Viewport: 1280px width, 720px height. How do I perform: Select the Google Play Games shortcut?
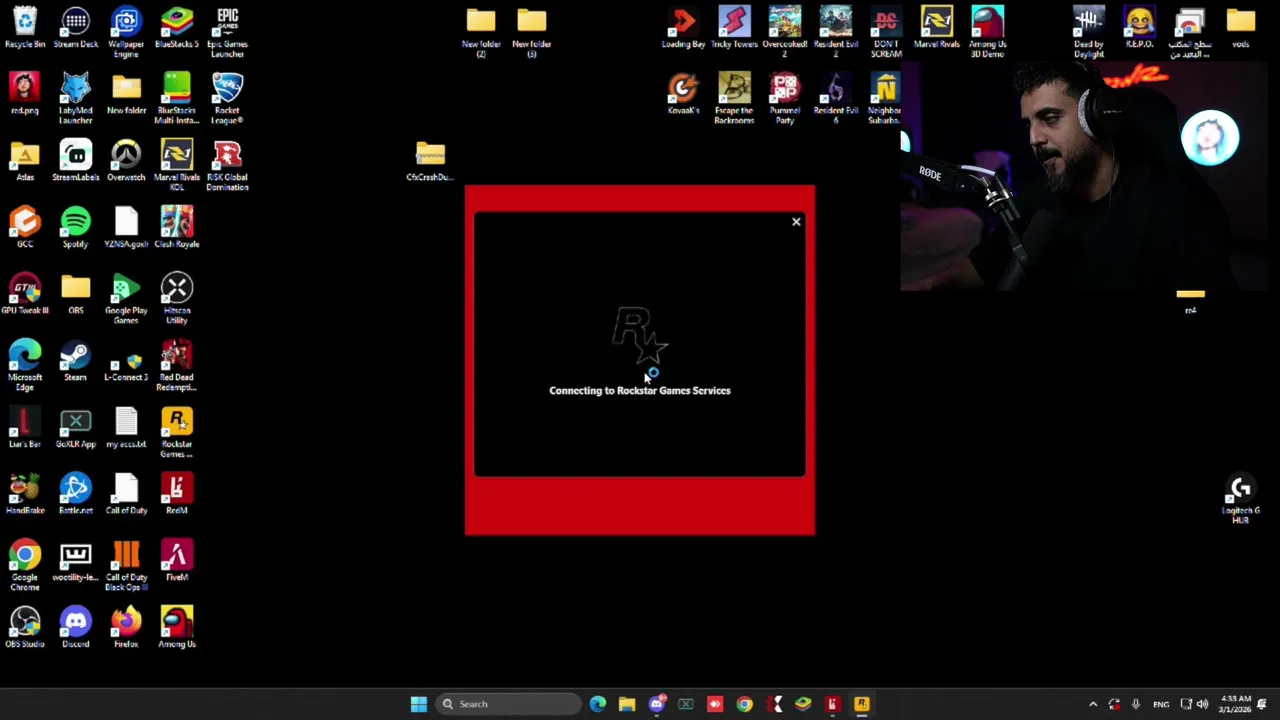126,300
